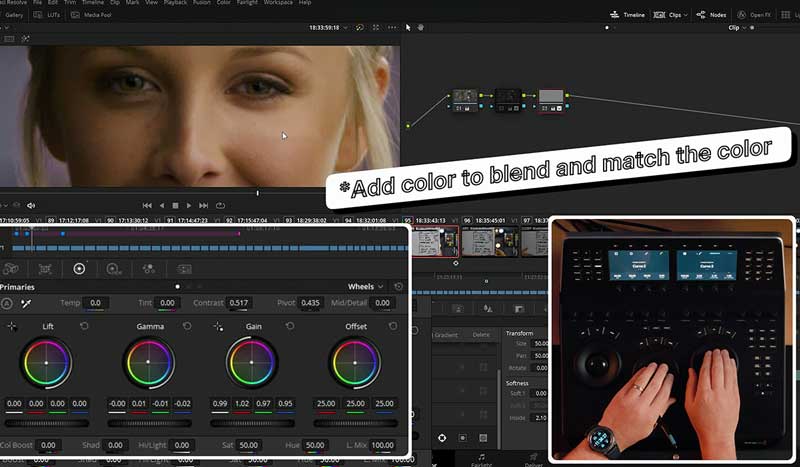Image resolution: width=800 pixels, height=467 pixels.
Task: Toggle loop playback
Action: point(220,205)
